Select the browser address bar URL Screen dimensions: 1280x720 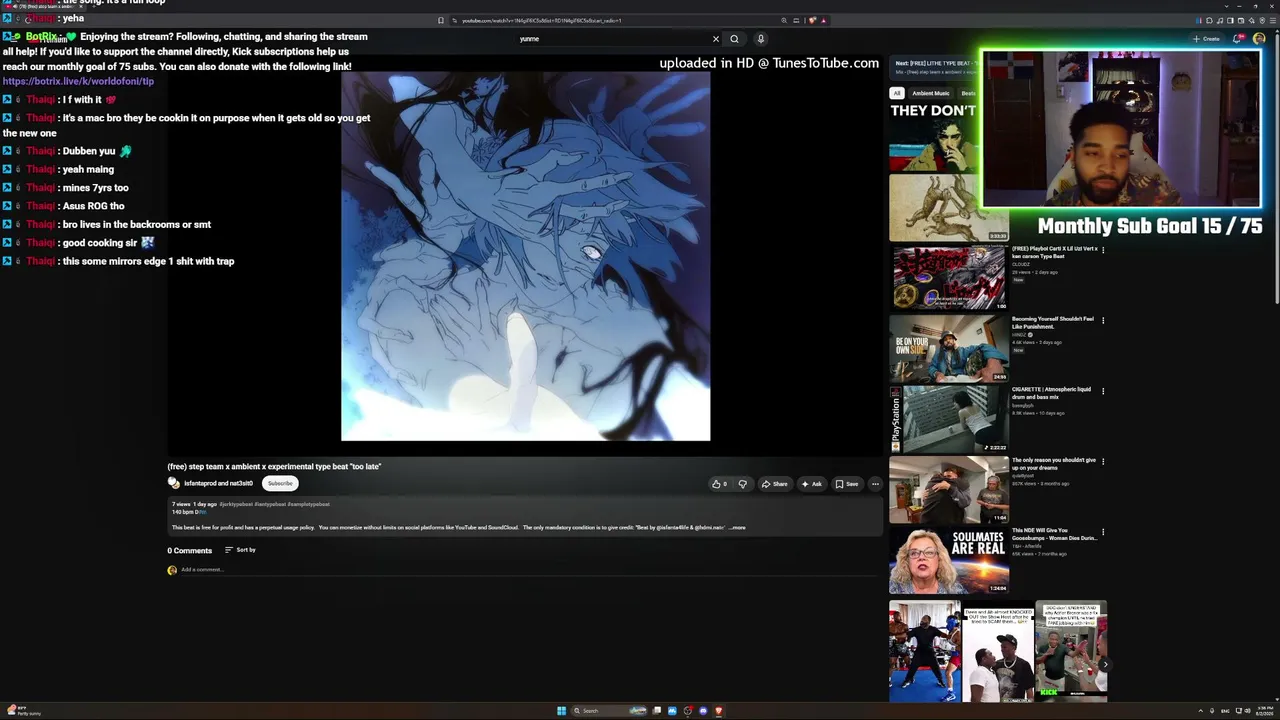pyautogui.click(x=541, y=20)
